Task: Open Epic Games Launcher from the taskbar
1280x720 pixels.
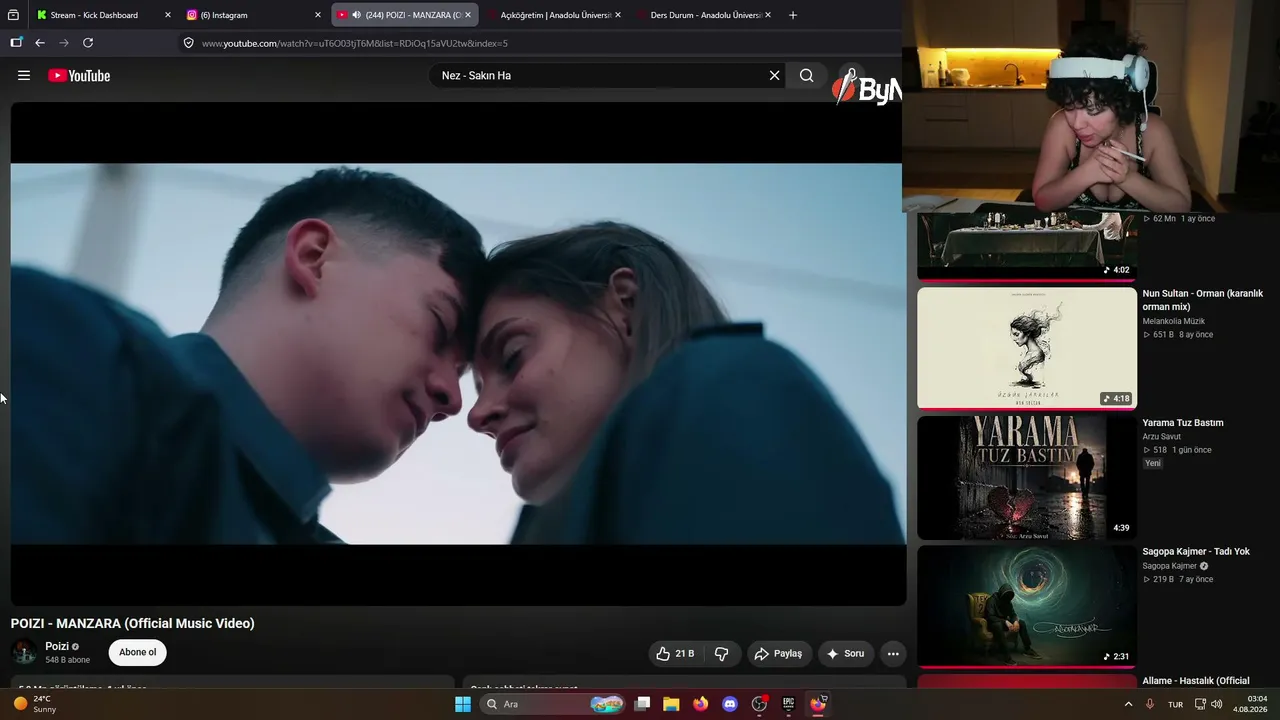Action: (788, 704)
